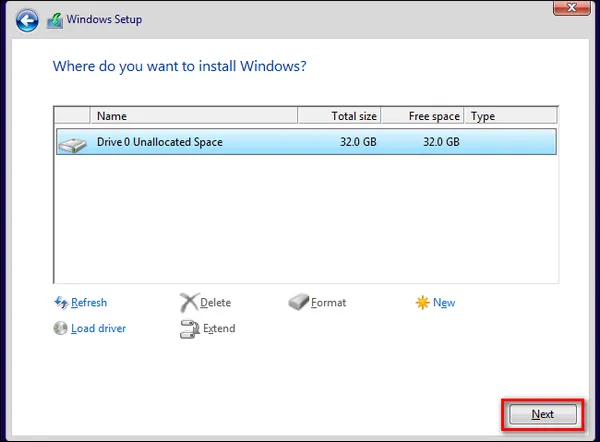Click the Format drive icon

tap(298, 303)
